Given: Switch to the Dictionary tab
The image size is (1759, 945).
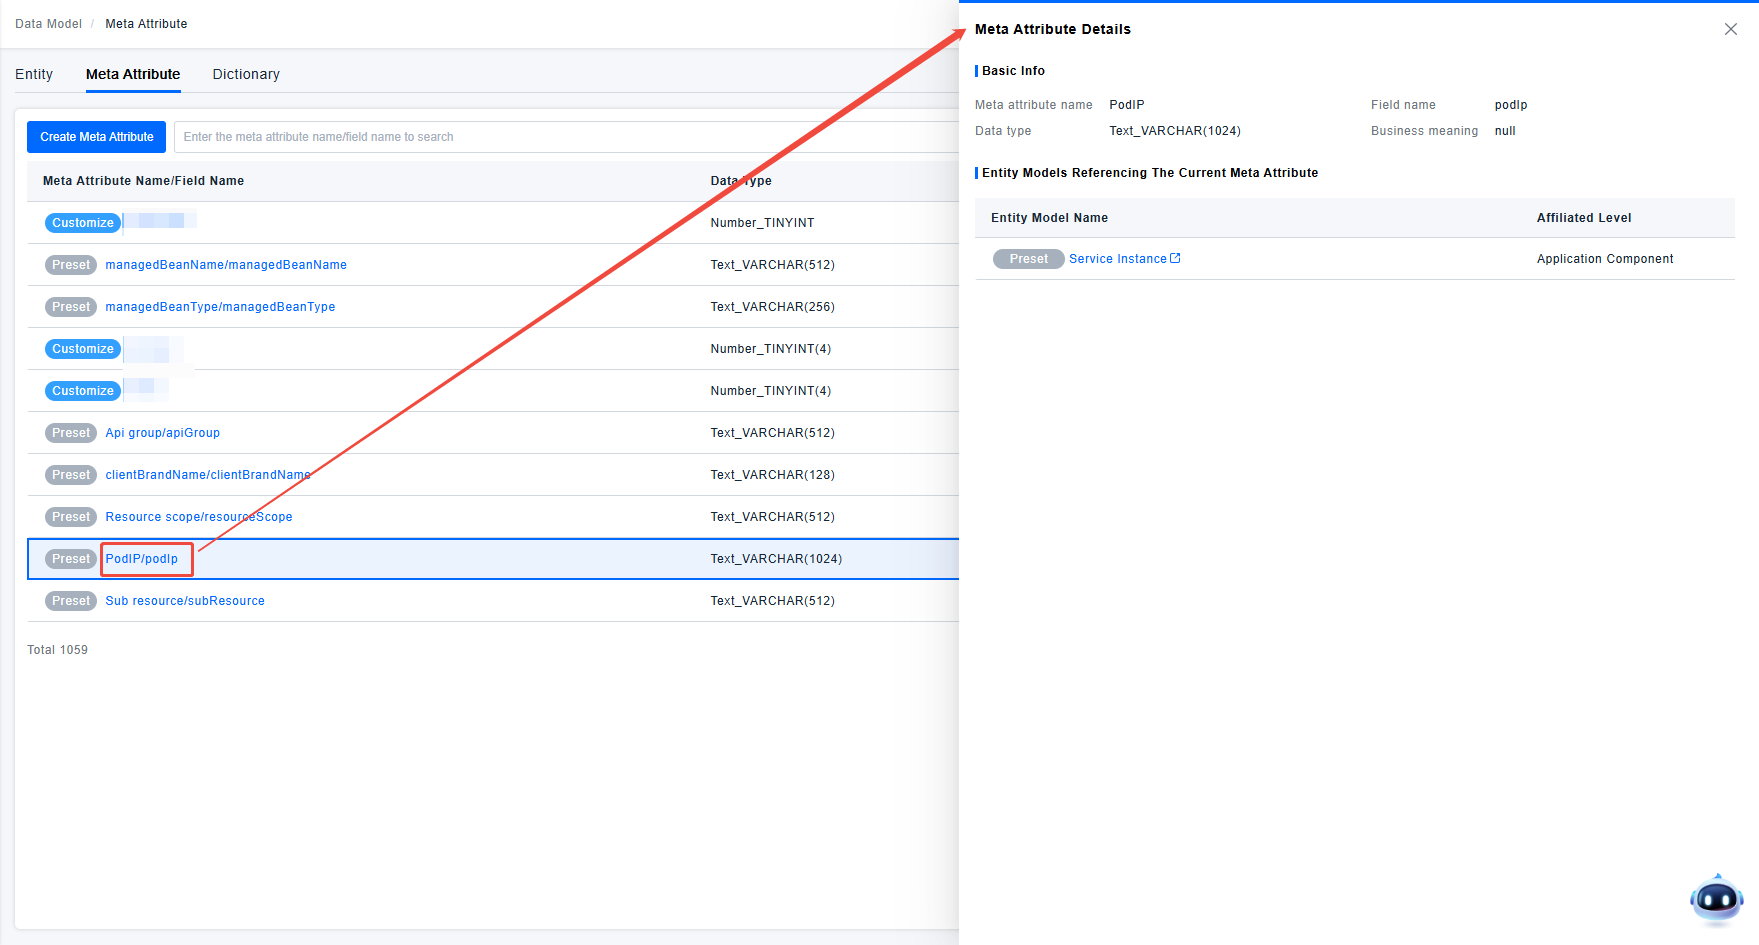Looking at the screenshot, I should 246,74.
